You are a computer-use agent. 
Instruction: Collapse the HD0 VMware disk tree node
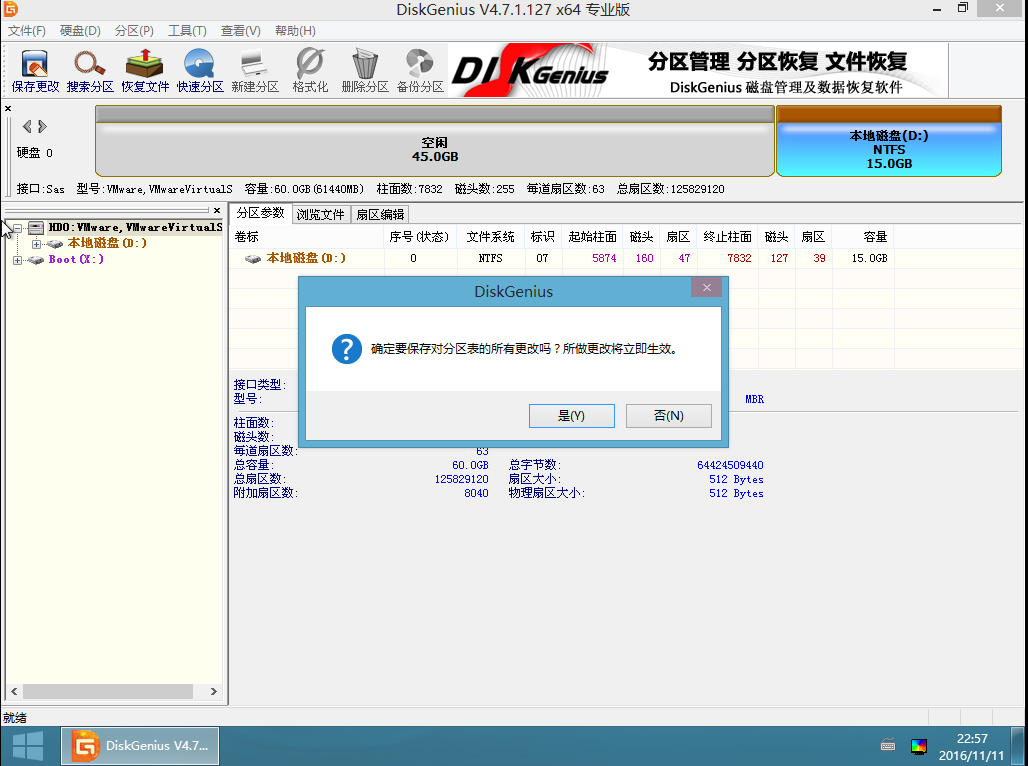tap(18, 228)
